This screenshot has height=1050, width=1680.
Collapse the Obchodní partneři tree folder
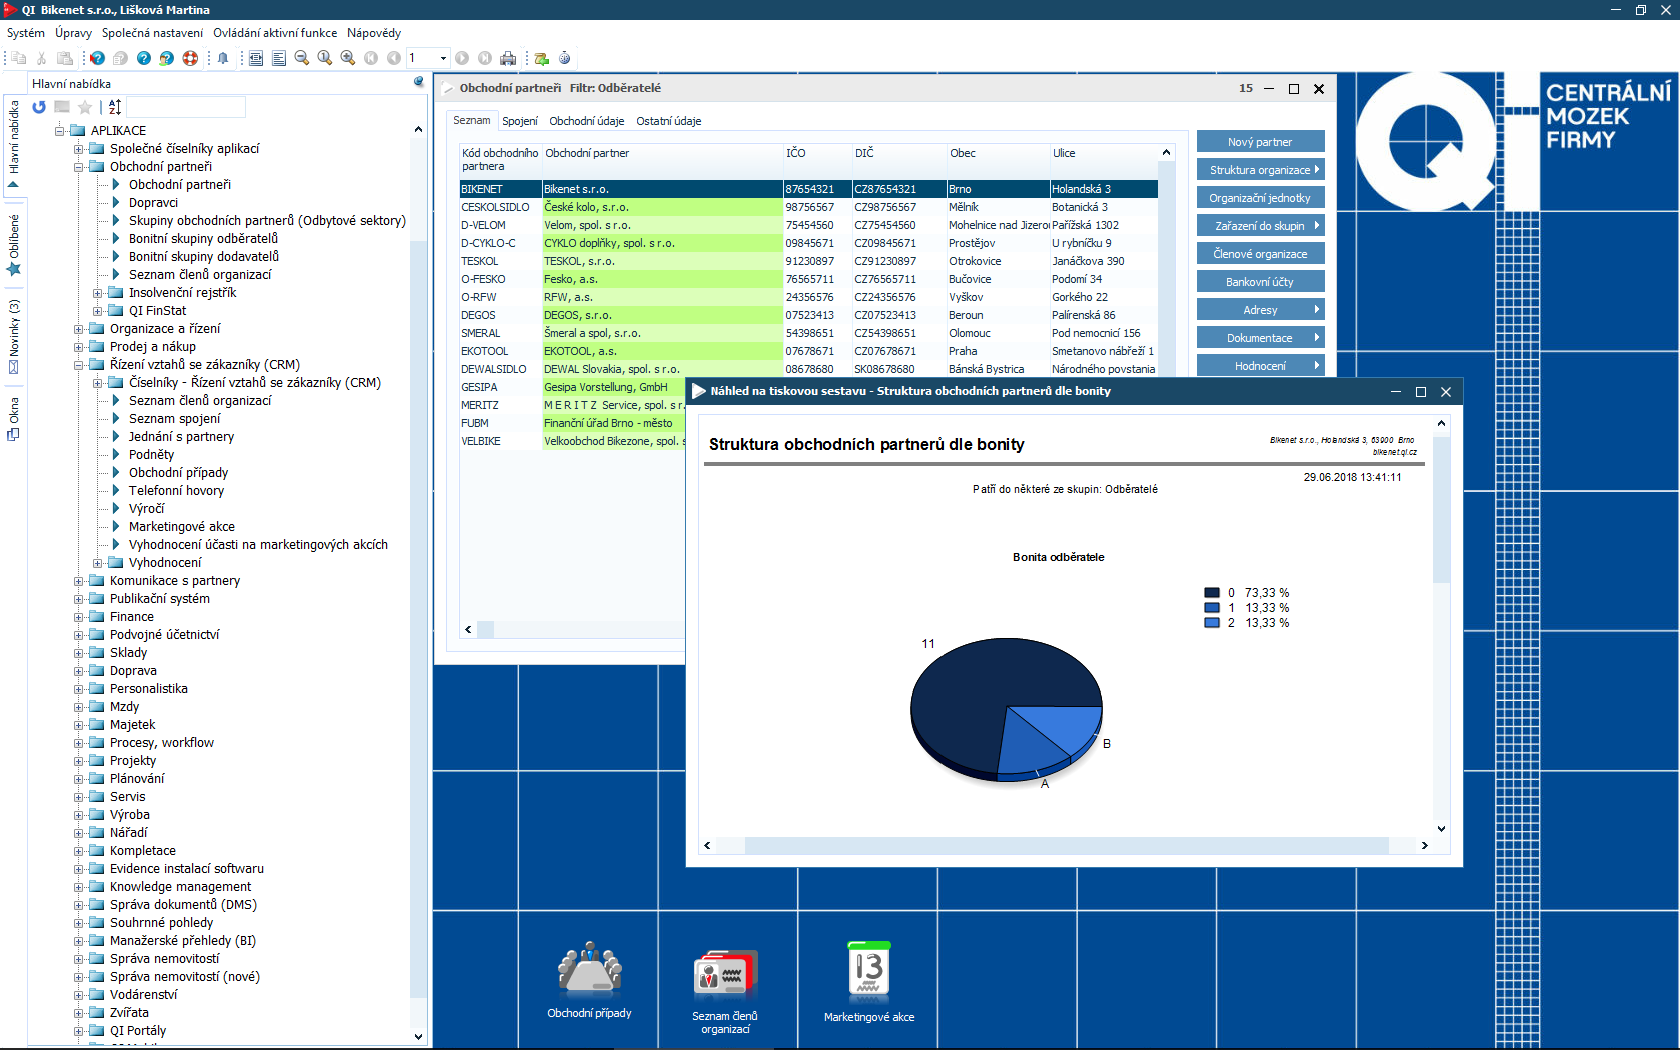pyautogui.click(x=79, y=167)
